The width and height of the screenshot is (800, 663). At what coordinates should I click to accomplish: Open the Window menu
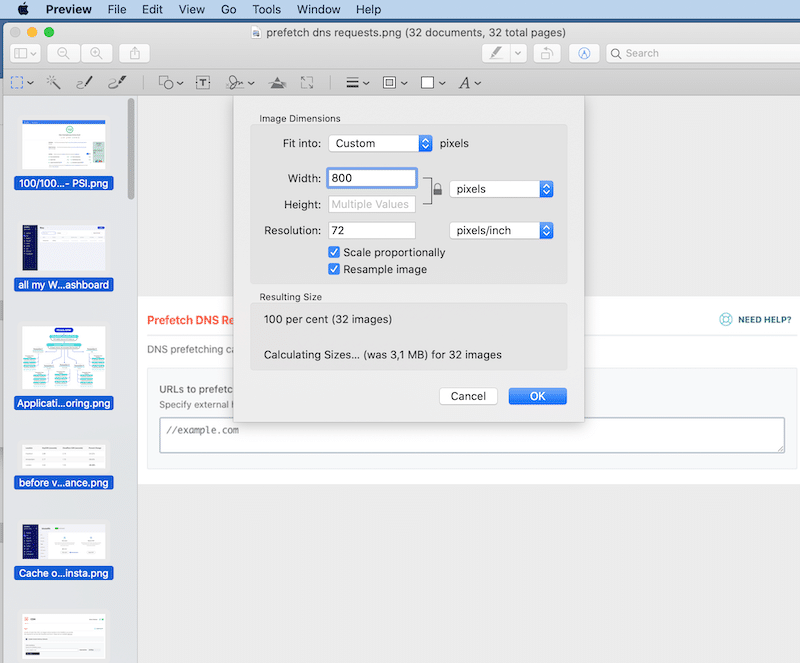318,9
